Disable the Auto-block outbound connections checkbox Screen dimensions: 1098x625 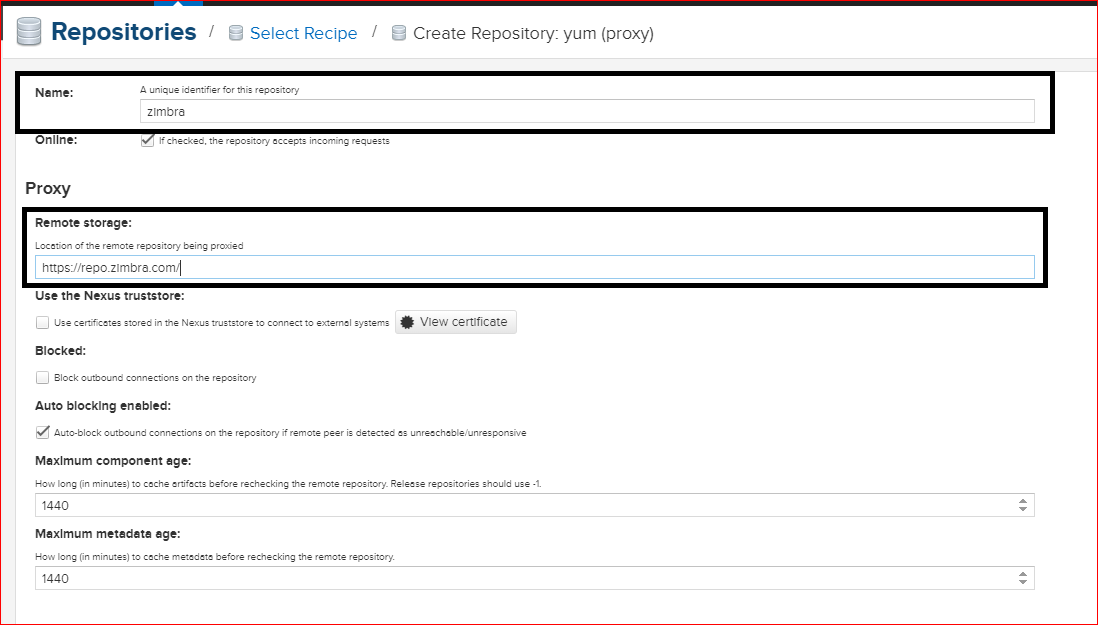(x=42, y=433)
